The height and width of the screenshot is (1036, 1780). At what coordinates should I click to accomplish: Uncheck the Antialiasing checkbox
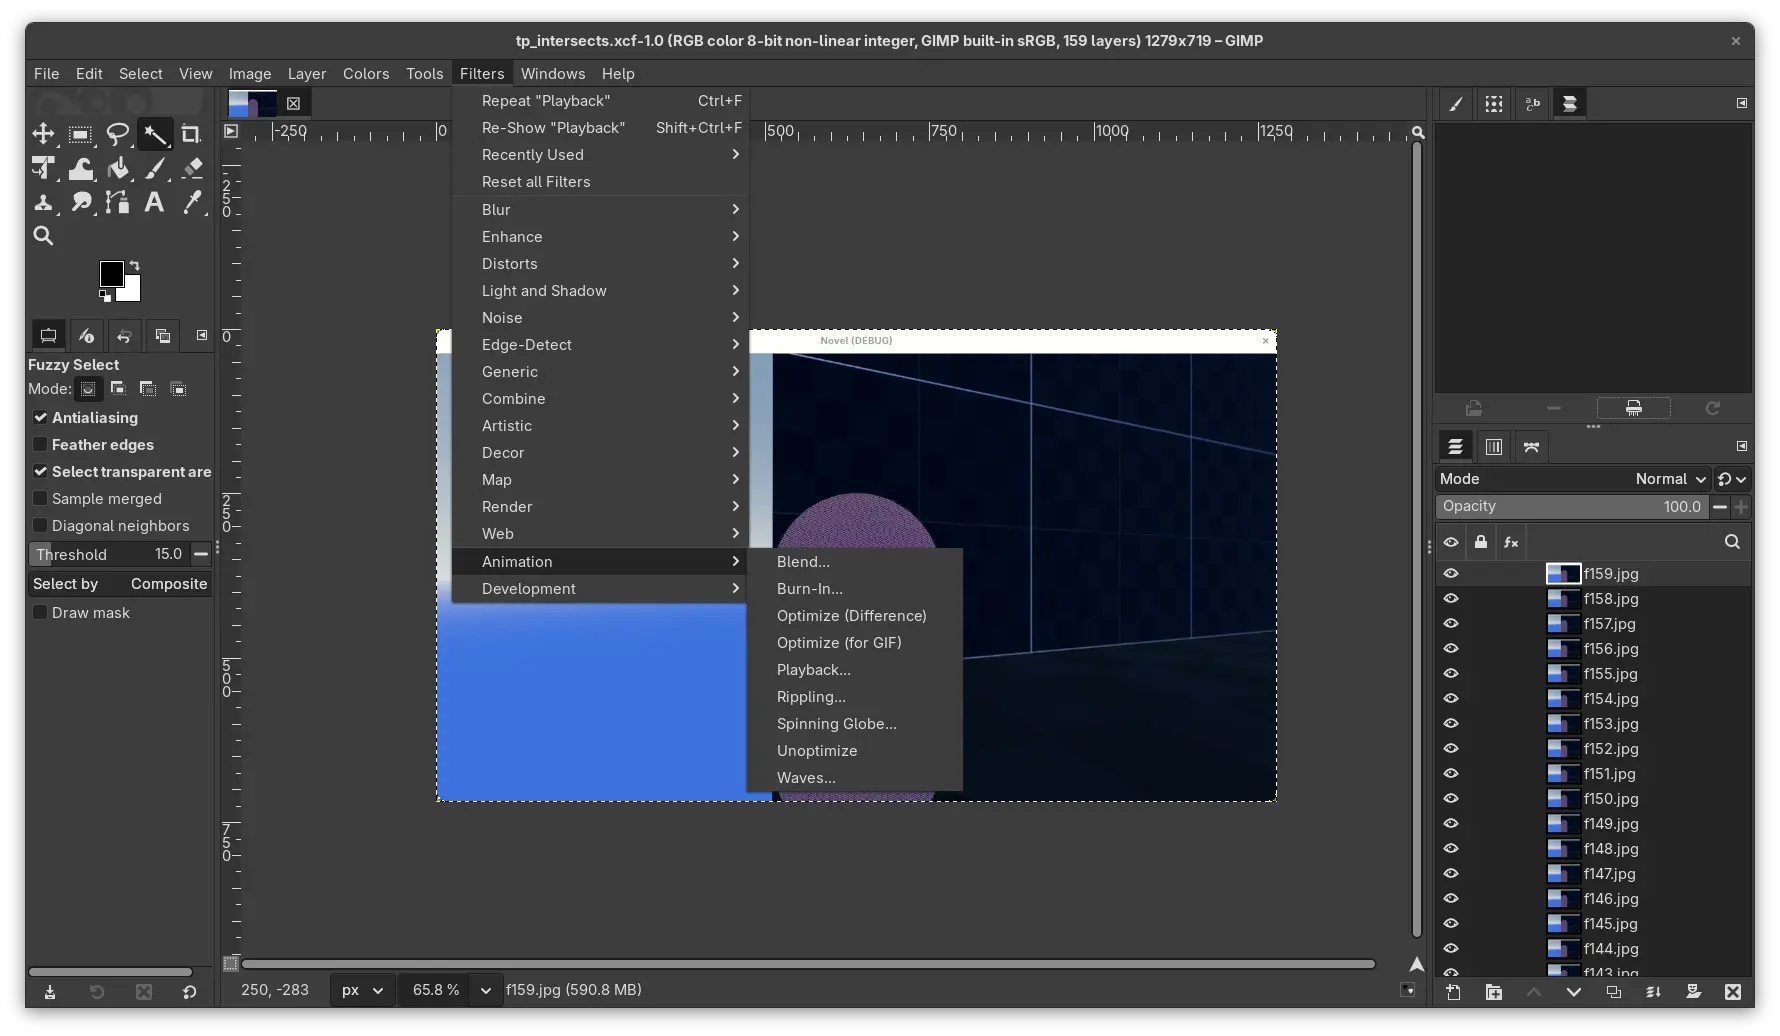[41, 418]
